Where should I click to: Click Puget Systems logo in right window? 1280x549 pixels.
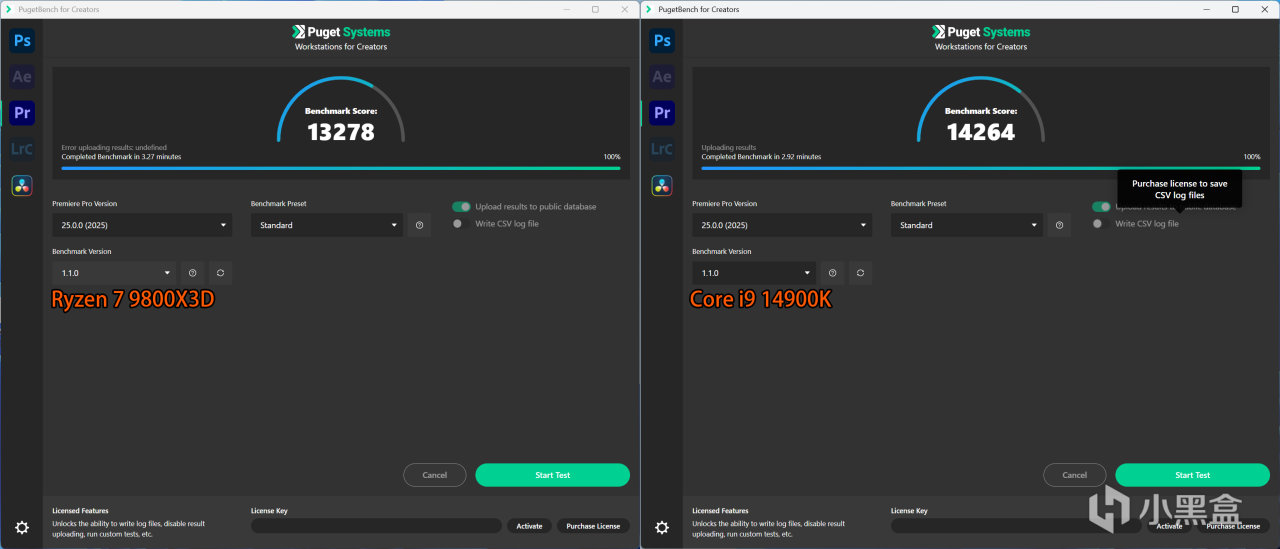(980, 32)
